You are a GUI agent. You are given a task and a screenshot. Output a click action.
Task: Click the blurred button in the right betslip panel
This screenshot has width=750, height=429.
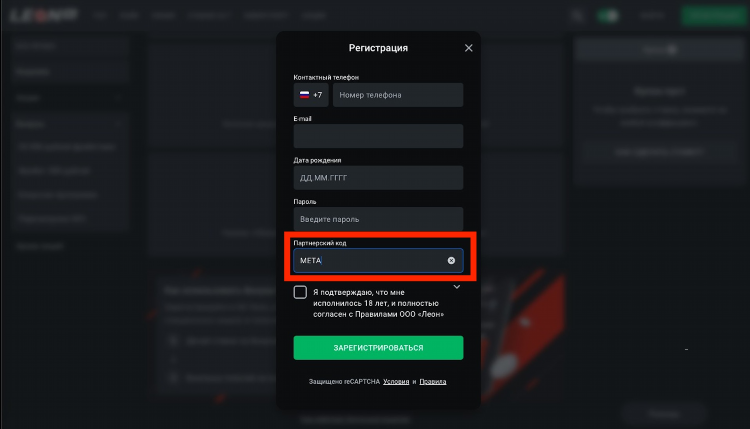tap(659, 152)
